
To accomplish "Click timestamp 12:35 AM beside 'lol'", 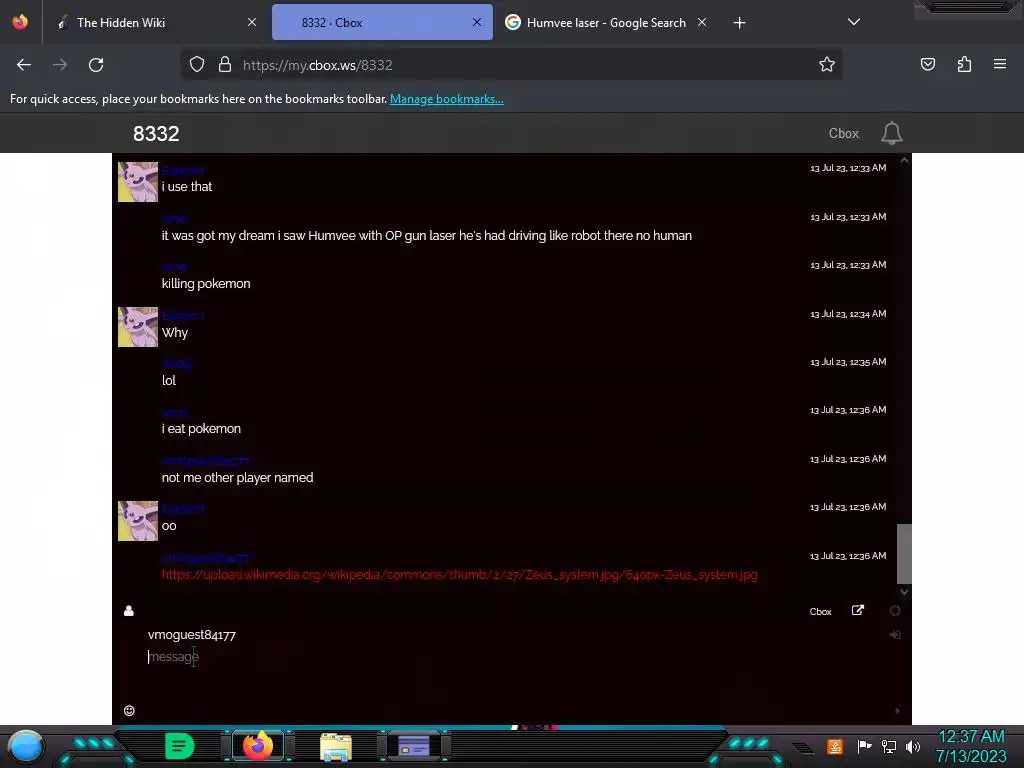I will (x=848, y=362).
